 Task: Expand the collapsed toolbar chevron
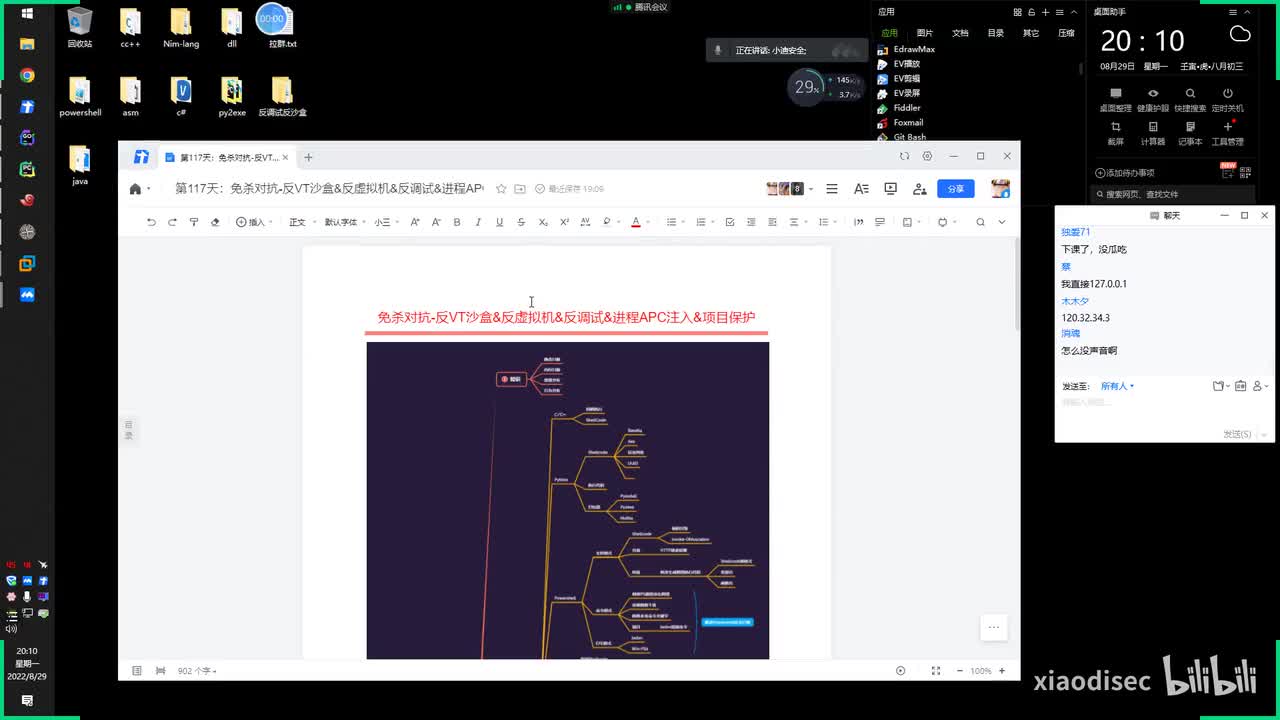[1002, 222]
